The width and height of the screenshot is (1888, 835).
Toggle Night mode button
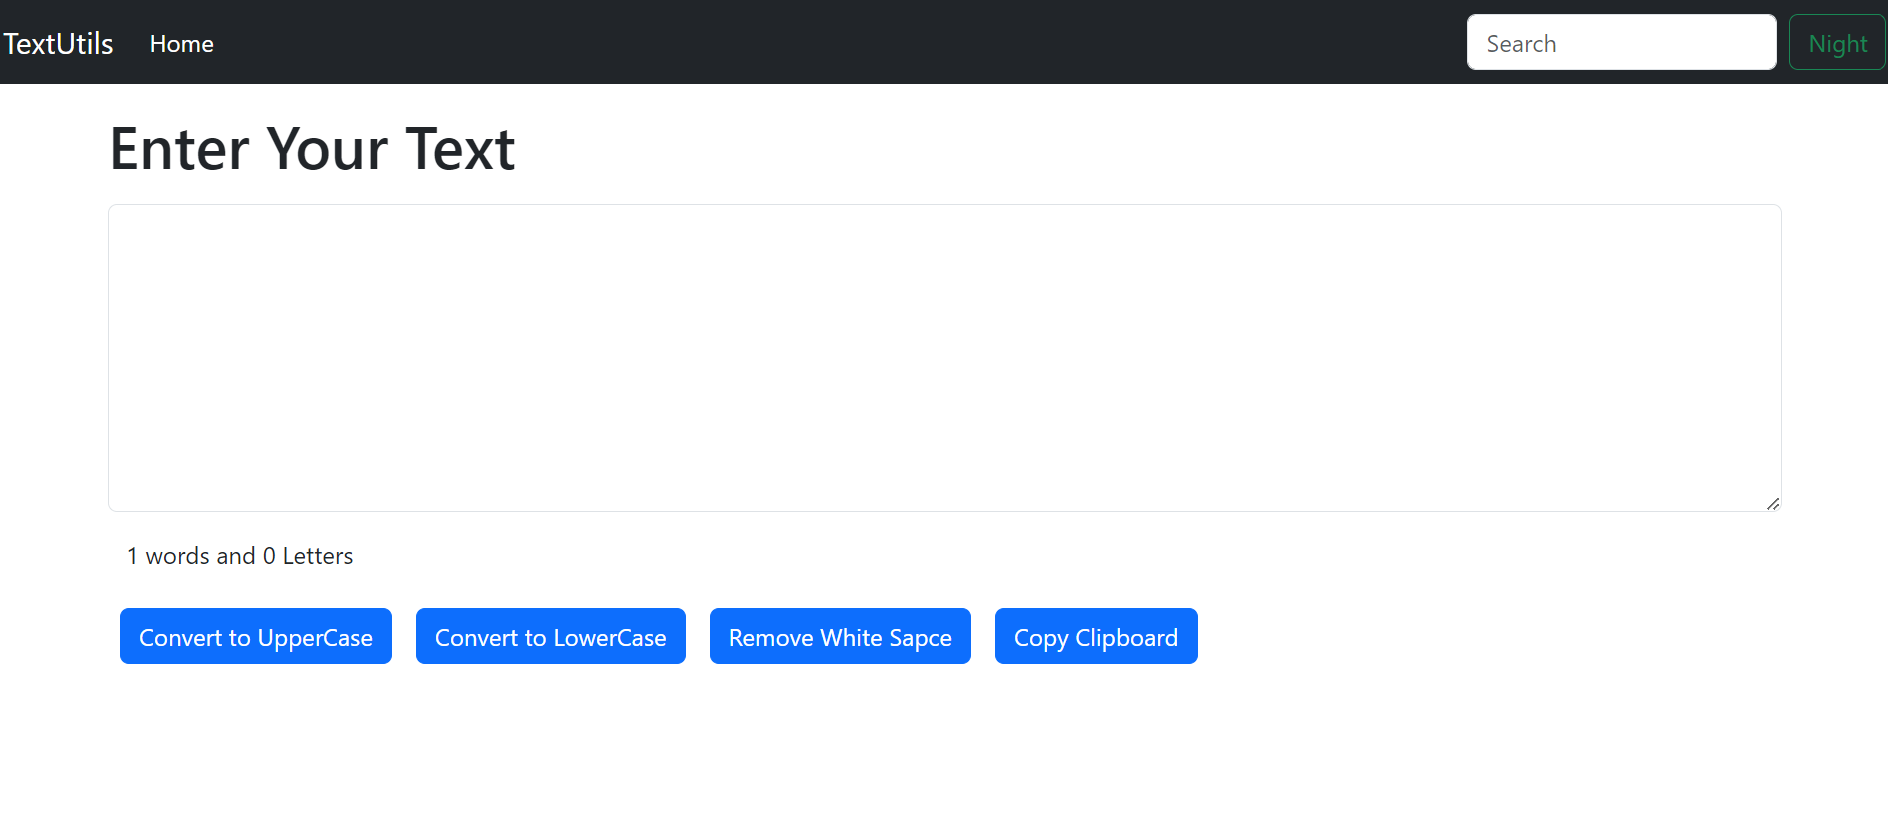pos(1837,43)
